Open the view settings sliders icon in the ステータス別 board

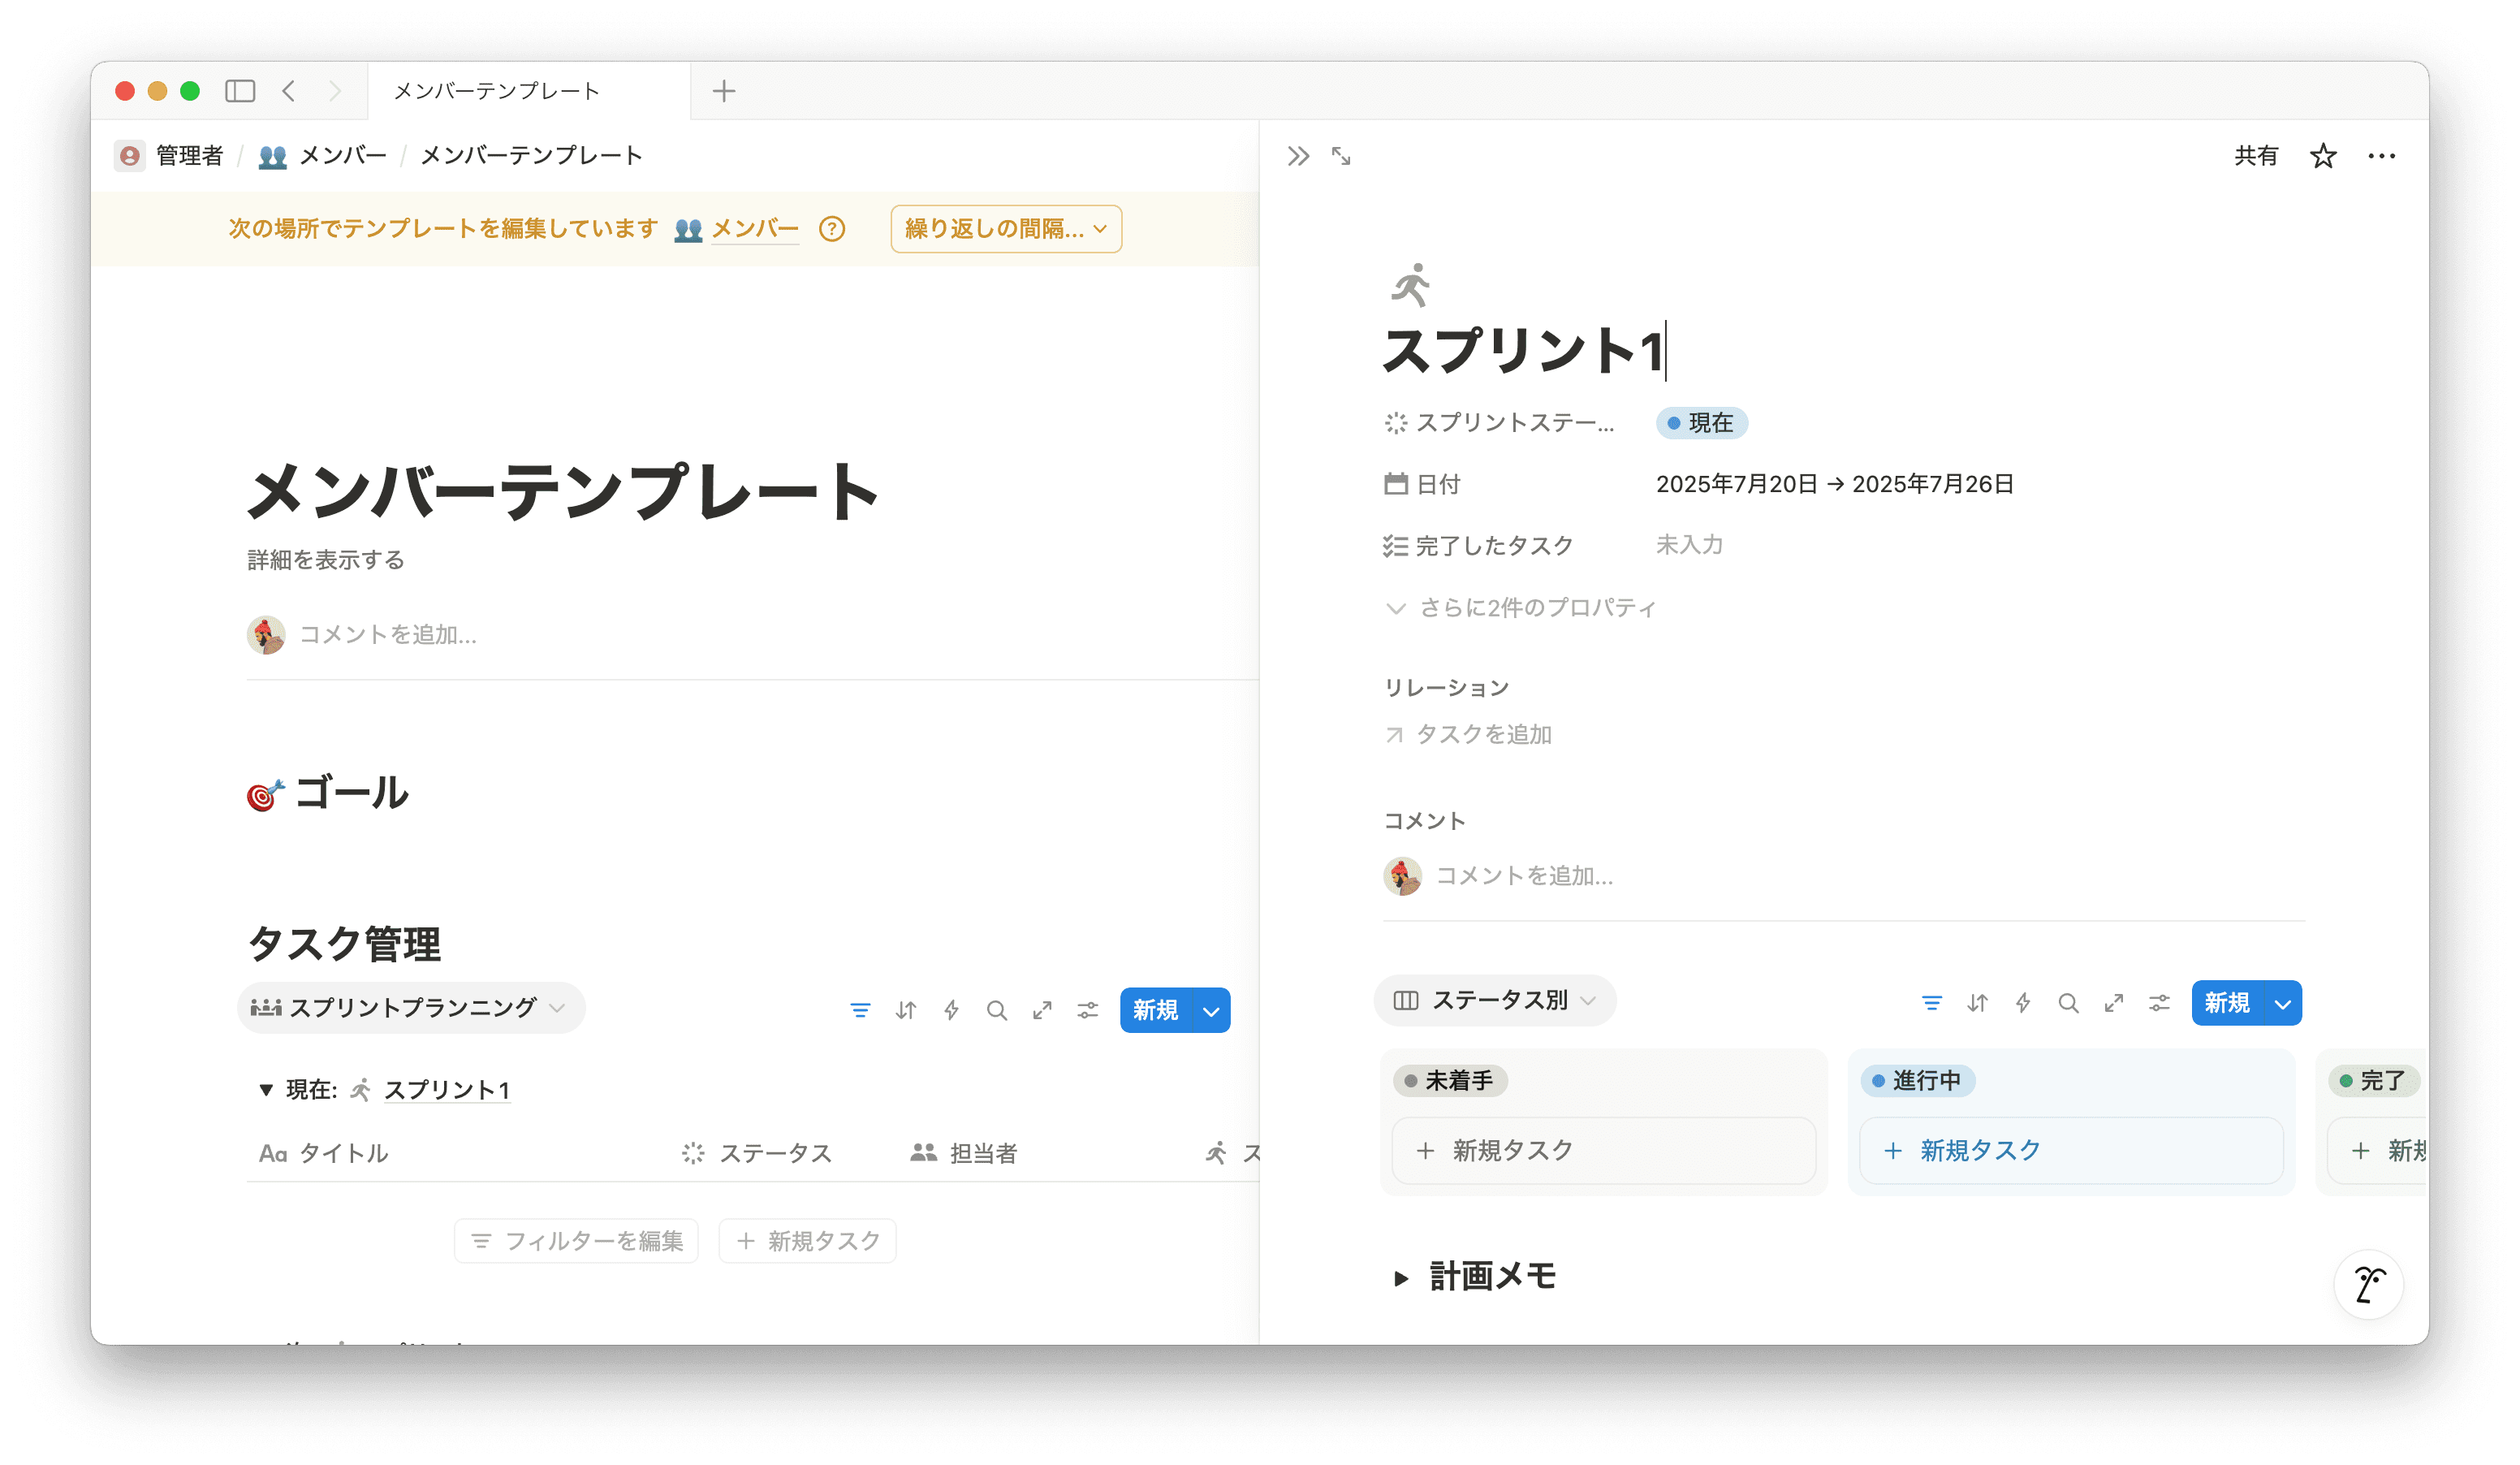(x=2159, y=1003)
